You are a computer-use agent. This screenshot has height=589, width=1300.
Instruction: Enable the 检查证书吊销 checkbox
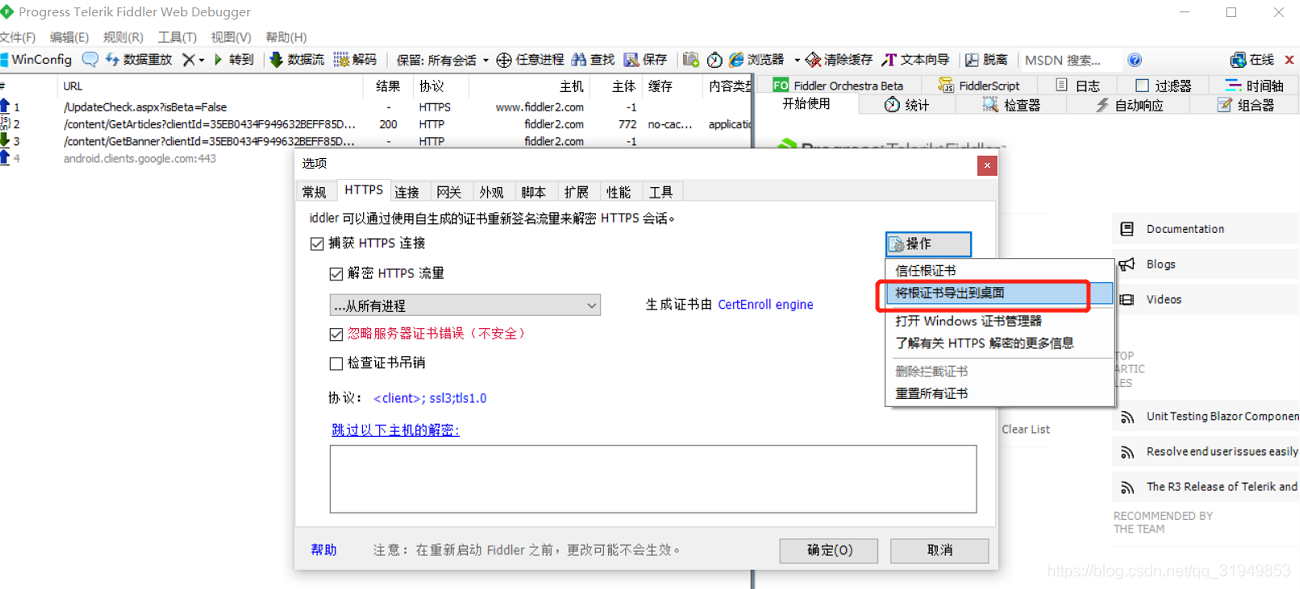click(336, 363)
